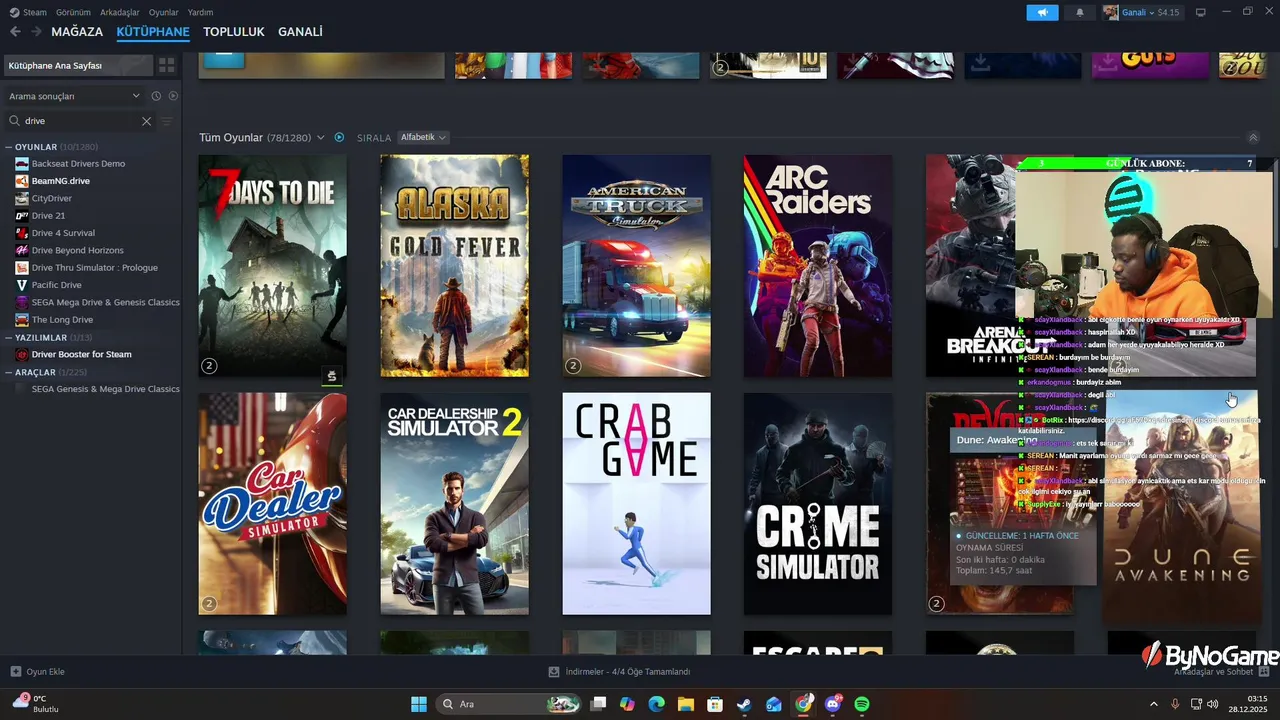Image resolution: width=1280 pixels, height=720 pixels.
Task: Open the notifications bell
Action: 1079,12
